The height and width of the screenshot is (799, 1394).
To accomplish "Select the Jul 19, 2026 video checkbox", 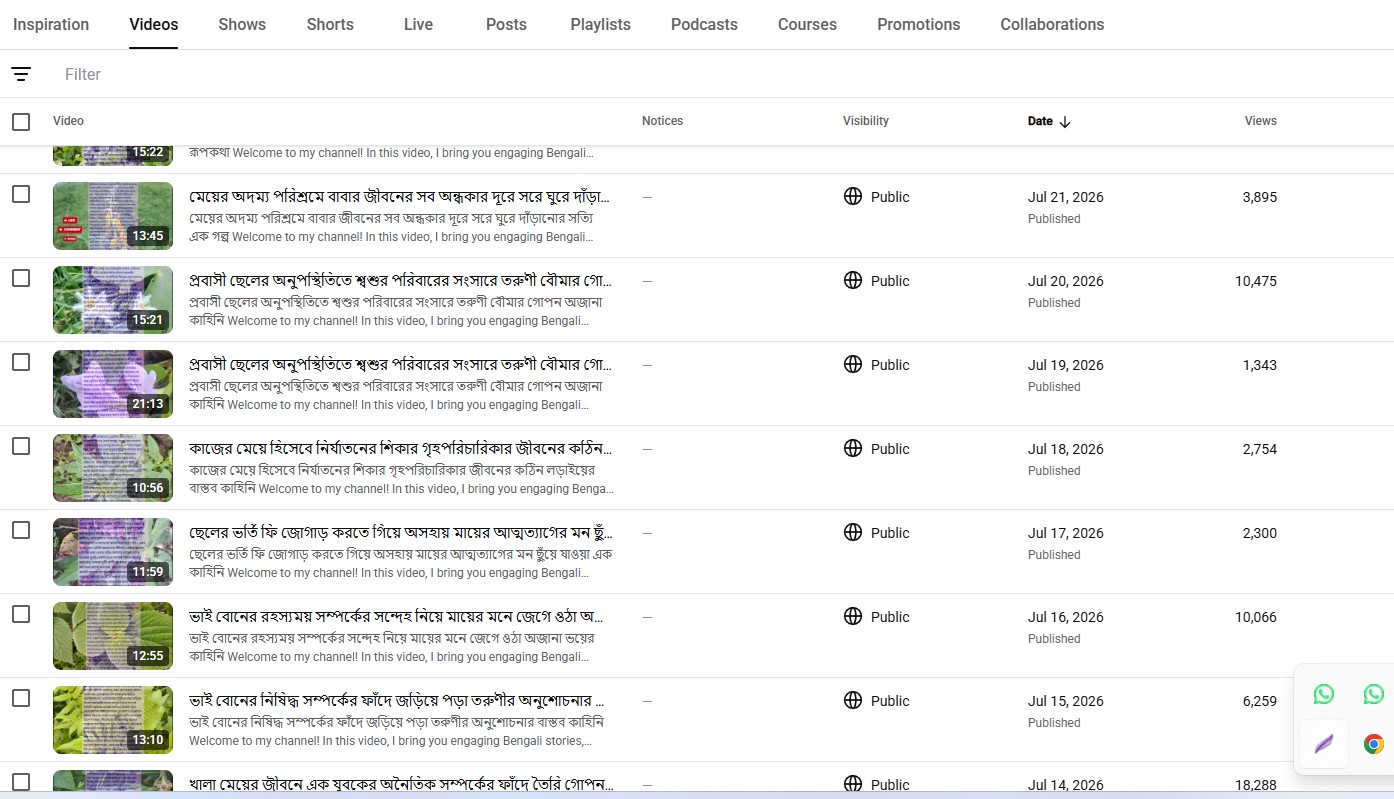I will 21,362.
